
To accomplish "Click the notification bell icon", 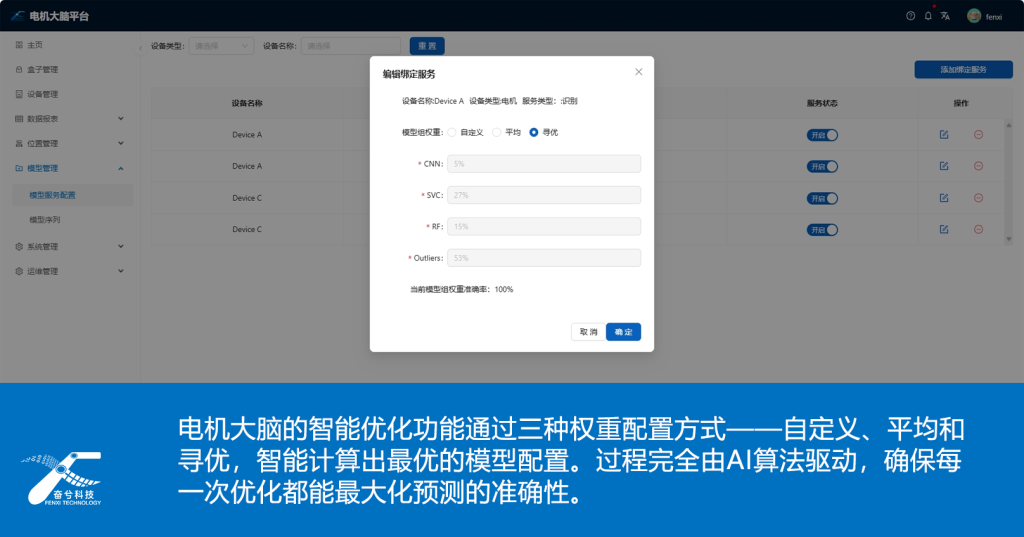I will point(928,16).
